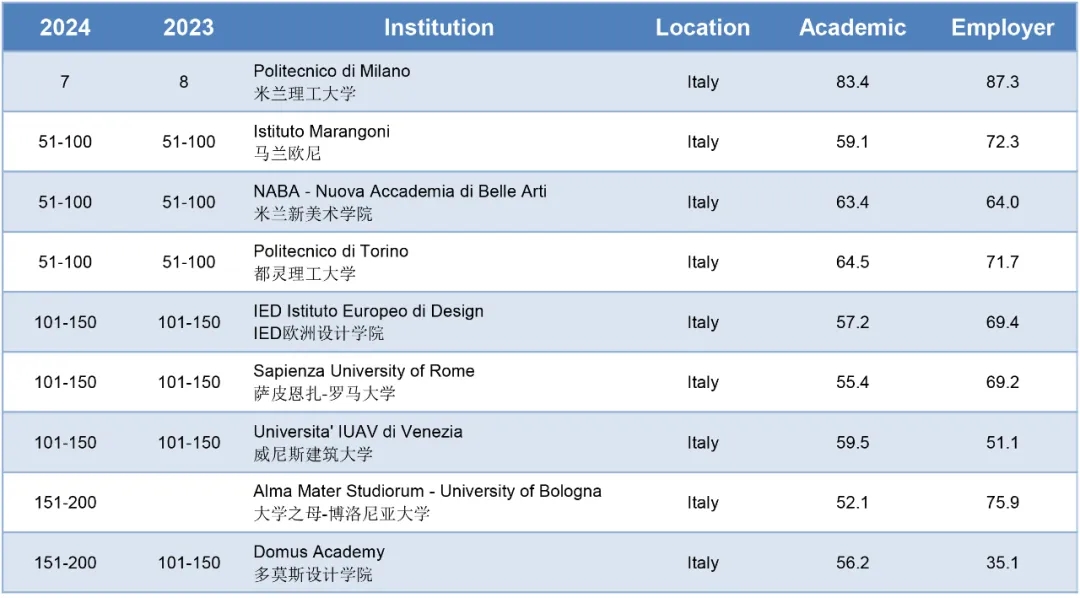Click Chinese name 米兰理工大学
The width and height of the screenshot is (1080, 598).
tap(304, 94)
